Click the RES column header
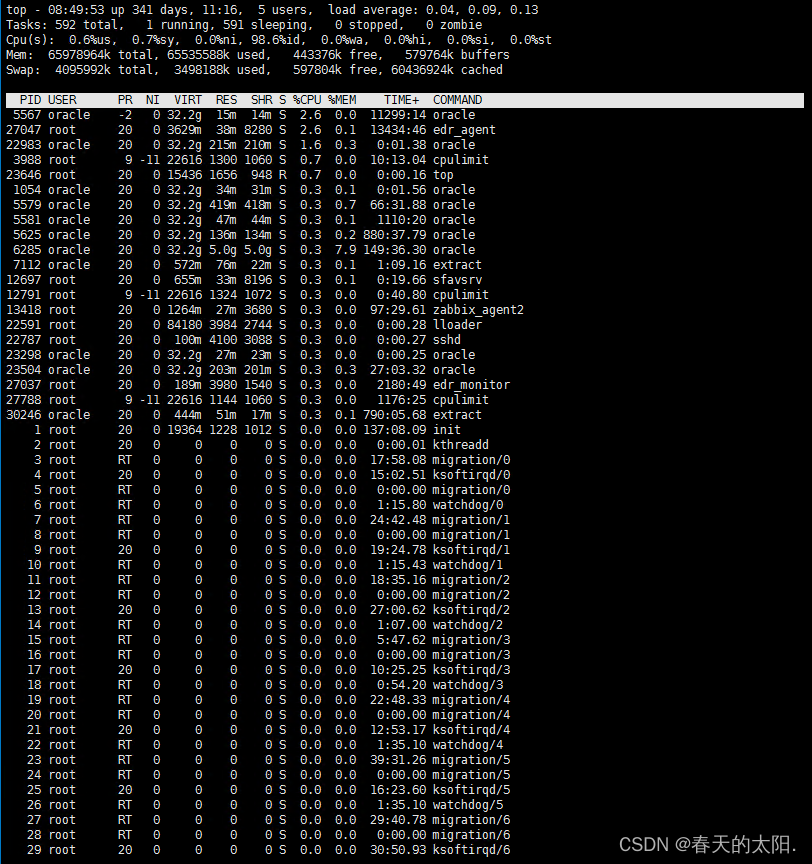The height and width of the screenshot is (864, 812). 226,99
